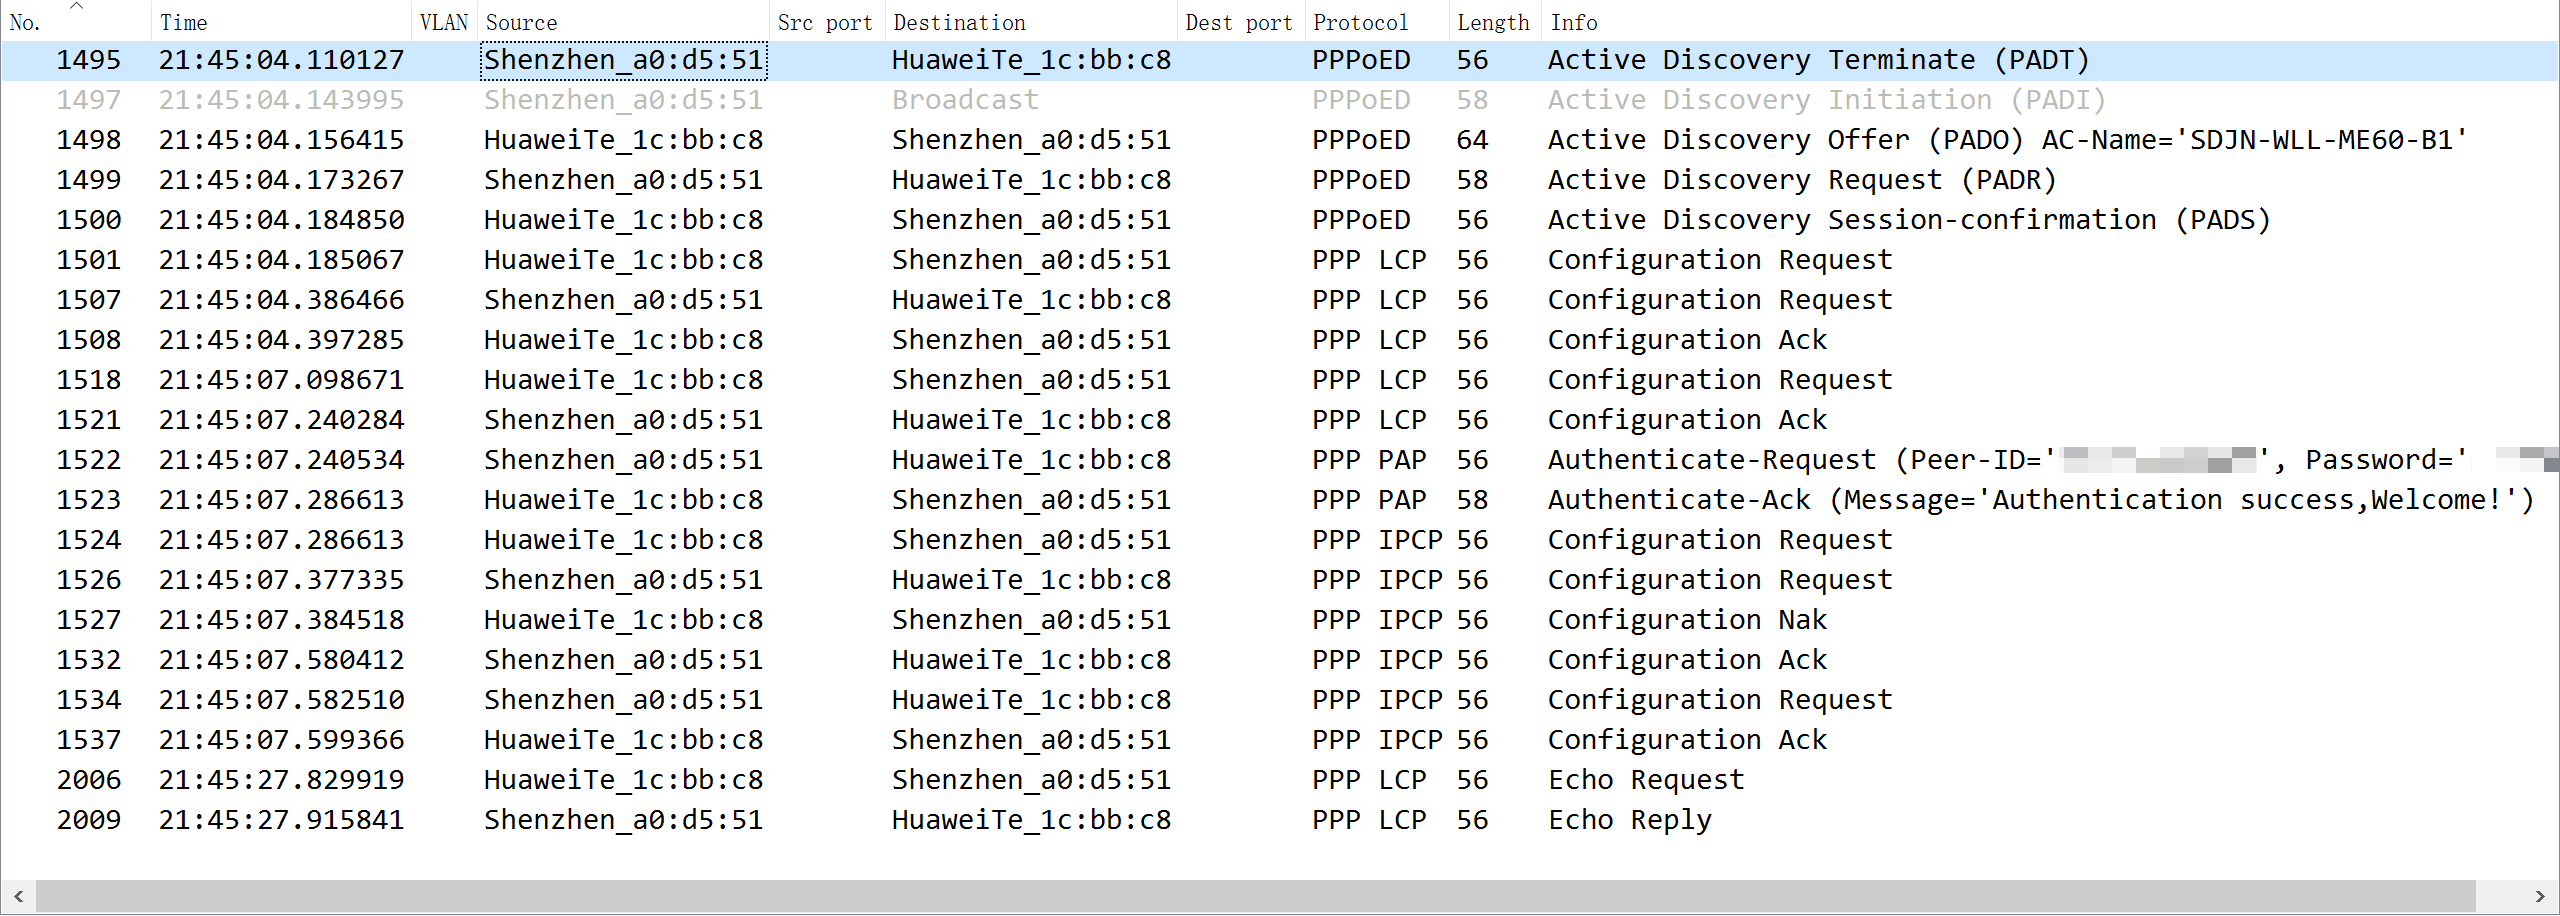This screenshot has width=2560, height=916.
Task: Click the Src port column header
Action: pyautogui.click(x=824, y=21)
